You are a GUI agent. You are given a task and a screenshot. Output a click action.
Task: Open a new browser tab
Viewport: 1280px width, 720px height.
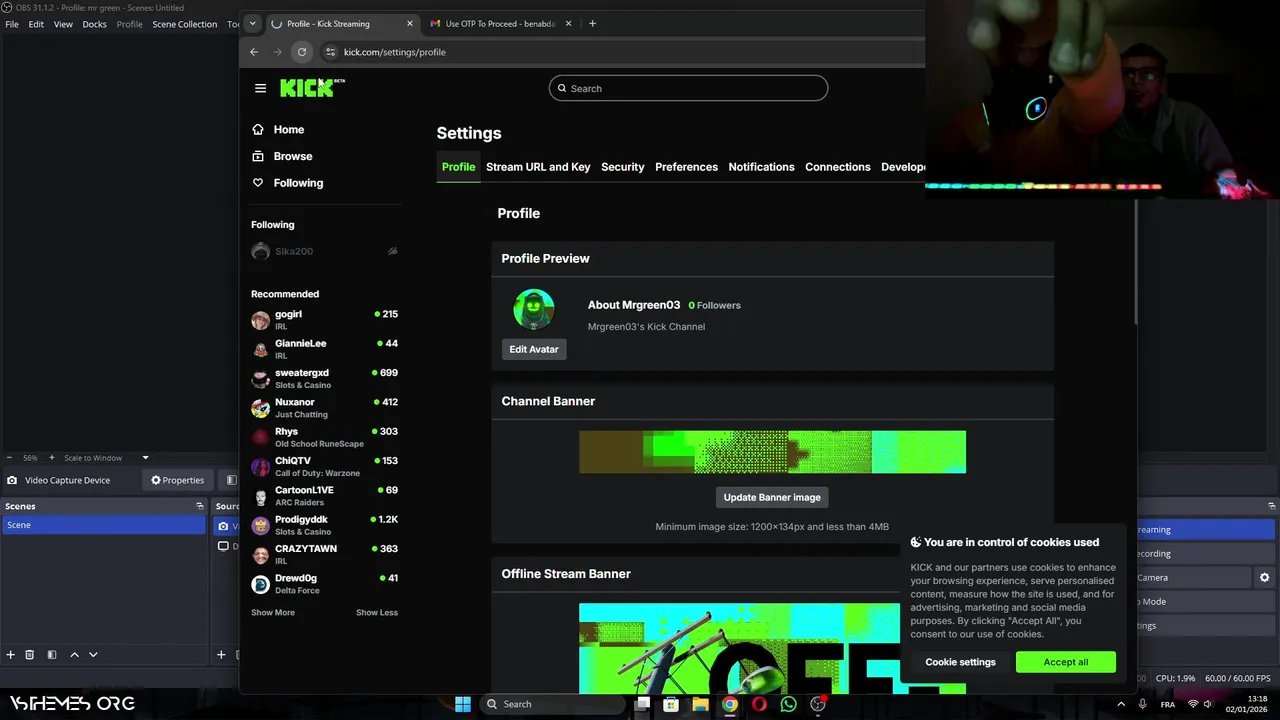[592, 23]
